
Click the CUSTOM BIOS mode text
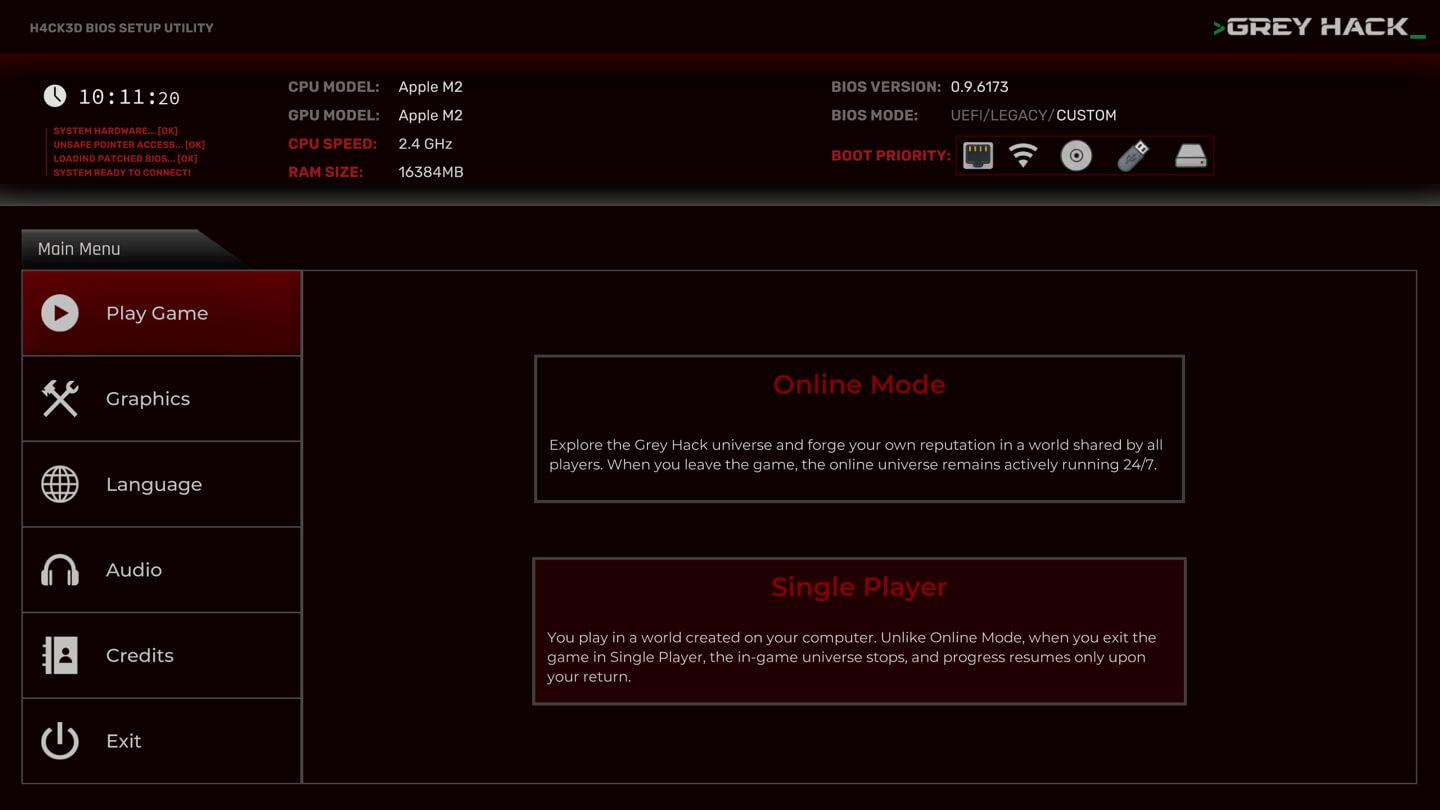point(1086,115)
